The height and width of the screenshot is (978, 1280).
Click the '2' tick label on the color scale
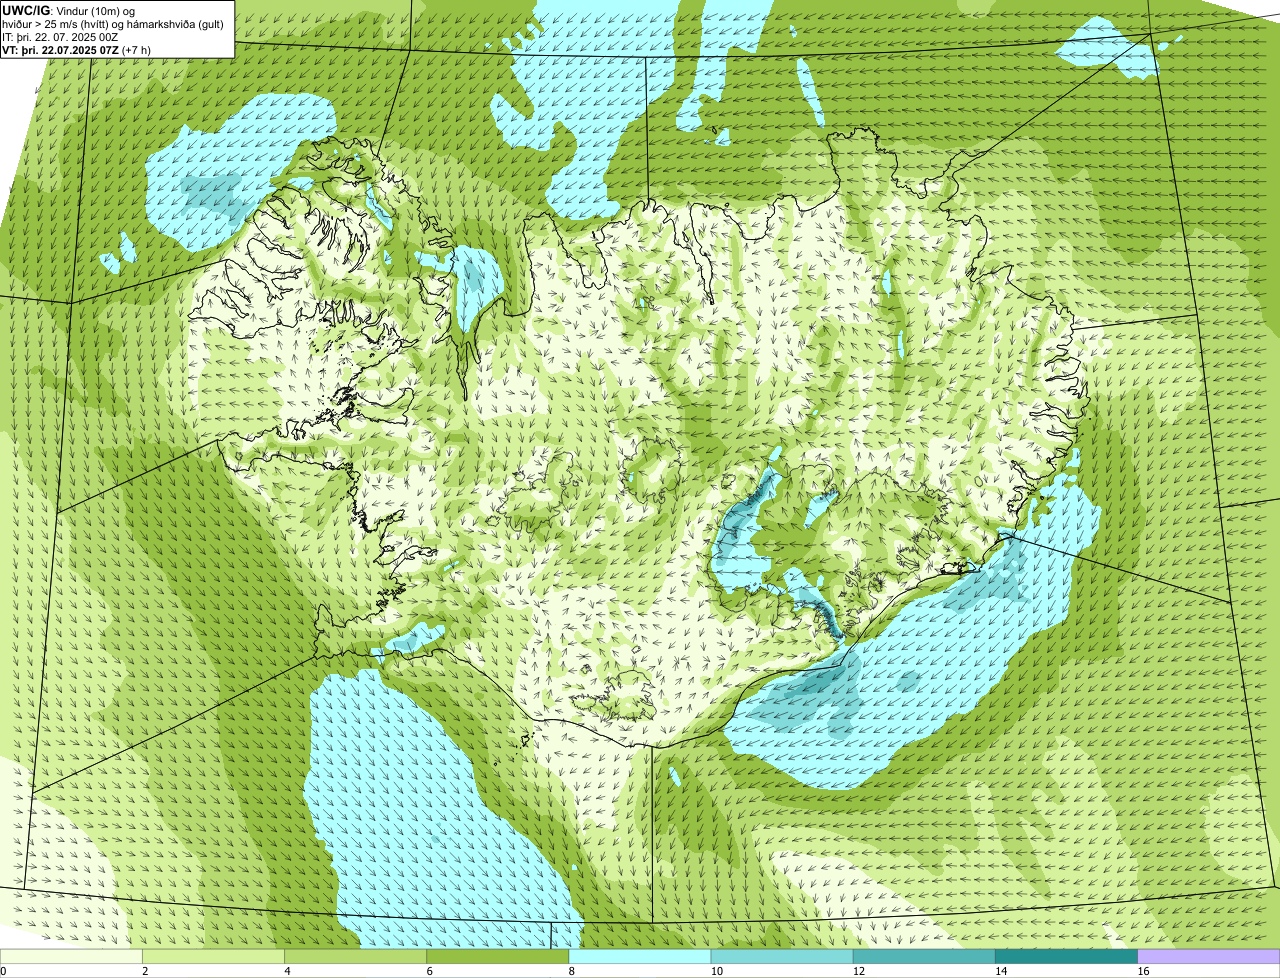[x=145, y=971]
